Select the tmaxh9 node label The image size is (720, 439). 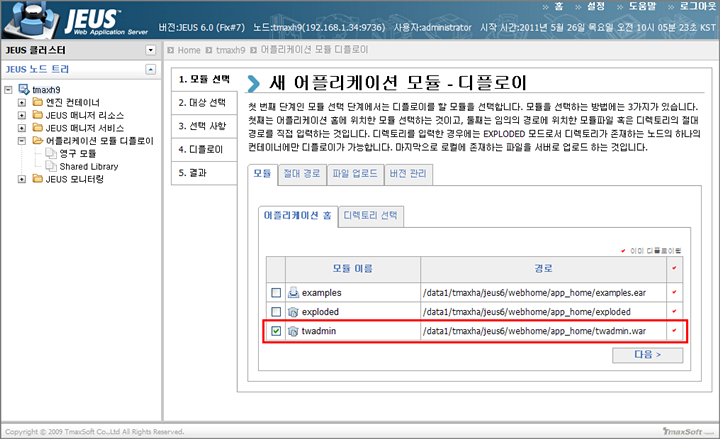pos(46,90)
